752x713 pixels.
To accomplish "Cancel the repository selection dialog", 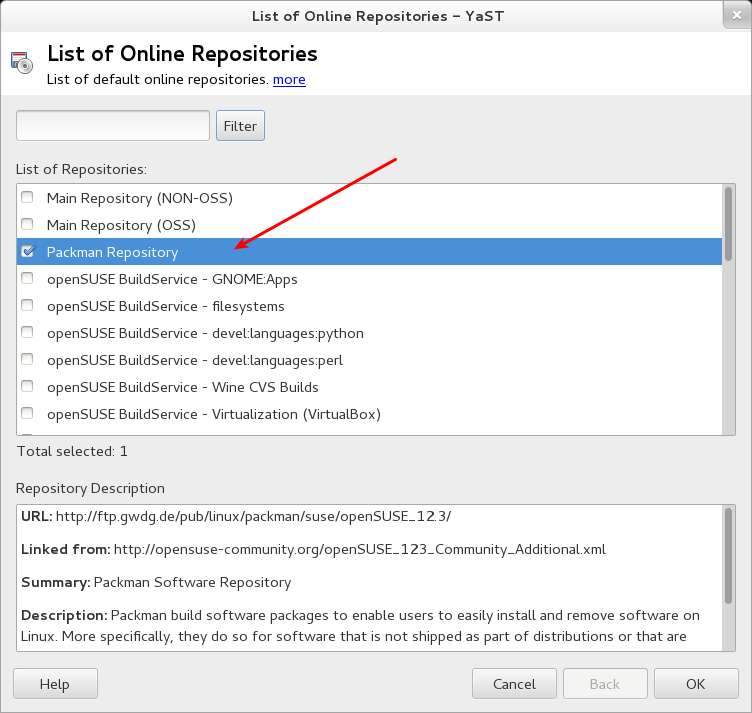I will (x=514, y=684).
